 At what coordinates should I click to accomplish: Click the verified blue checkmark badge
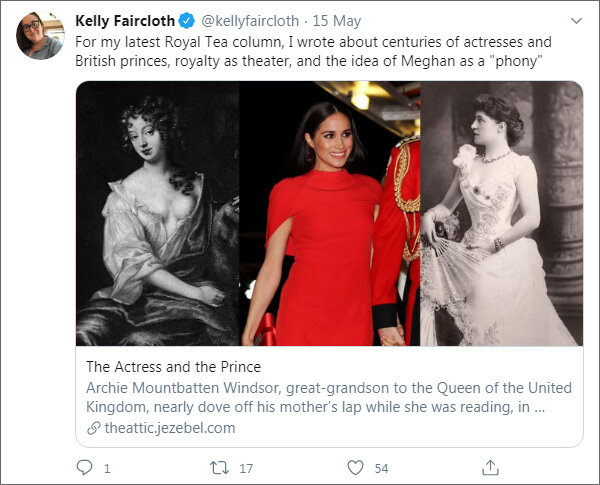(186, 21)
